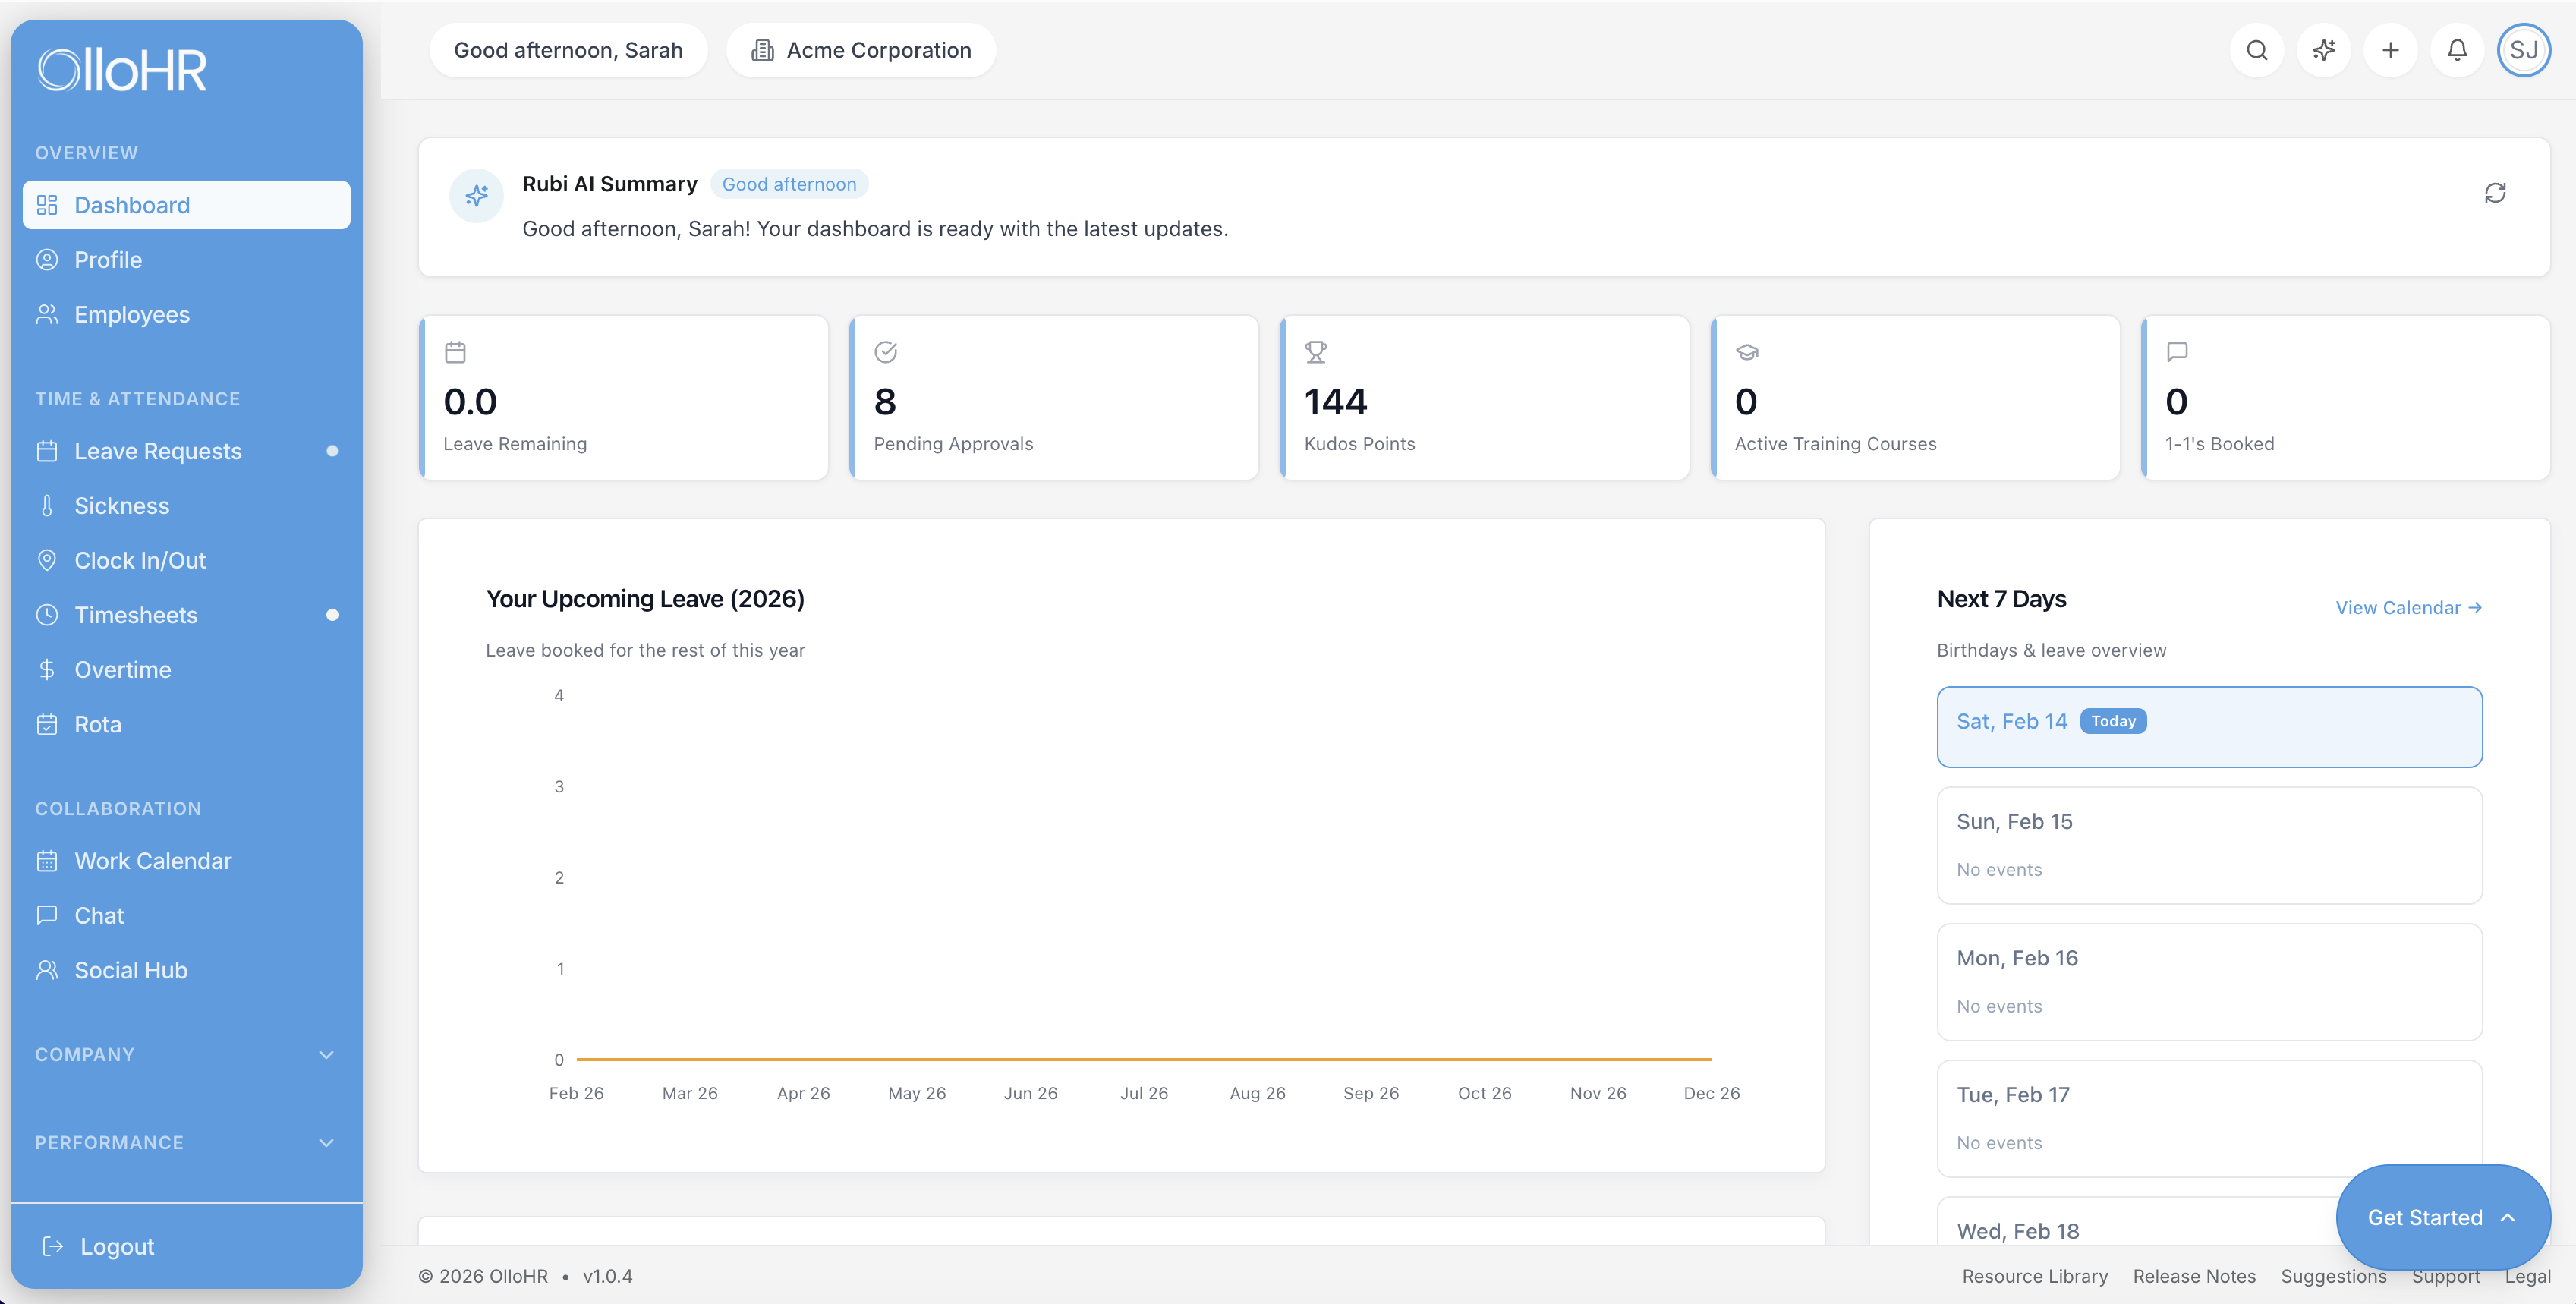Go to Leave Requests in sidebar
The height and width of the screenshot is (1304, 2576).
point(158,451)
